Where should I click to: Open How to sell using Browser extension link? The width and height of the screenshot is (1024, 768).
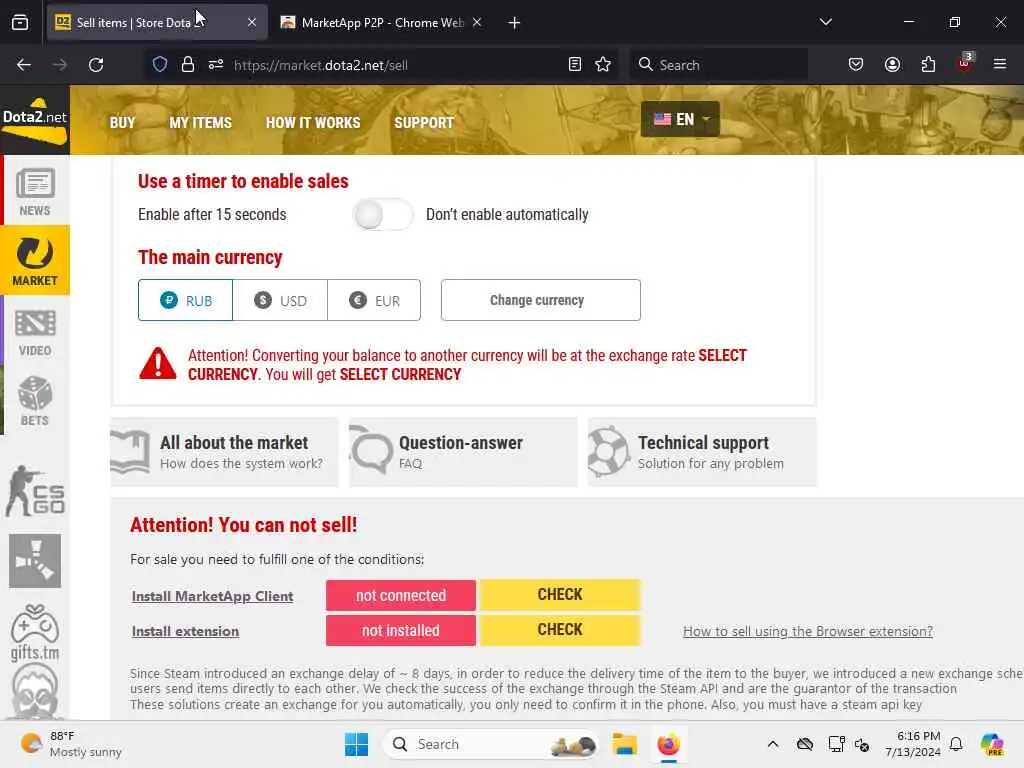click(808, 632)
